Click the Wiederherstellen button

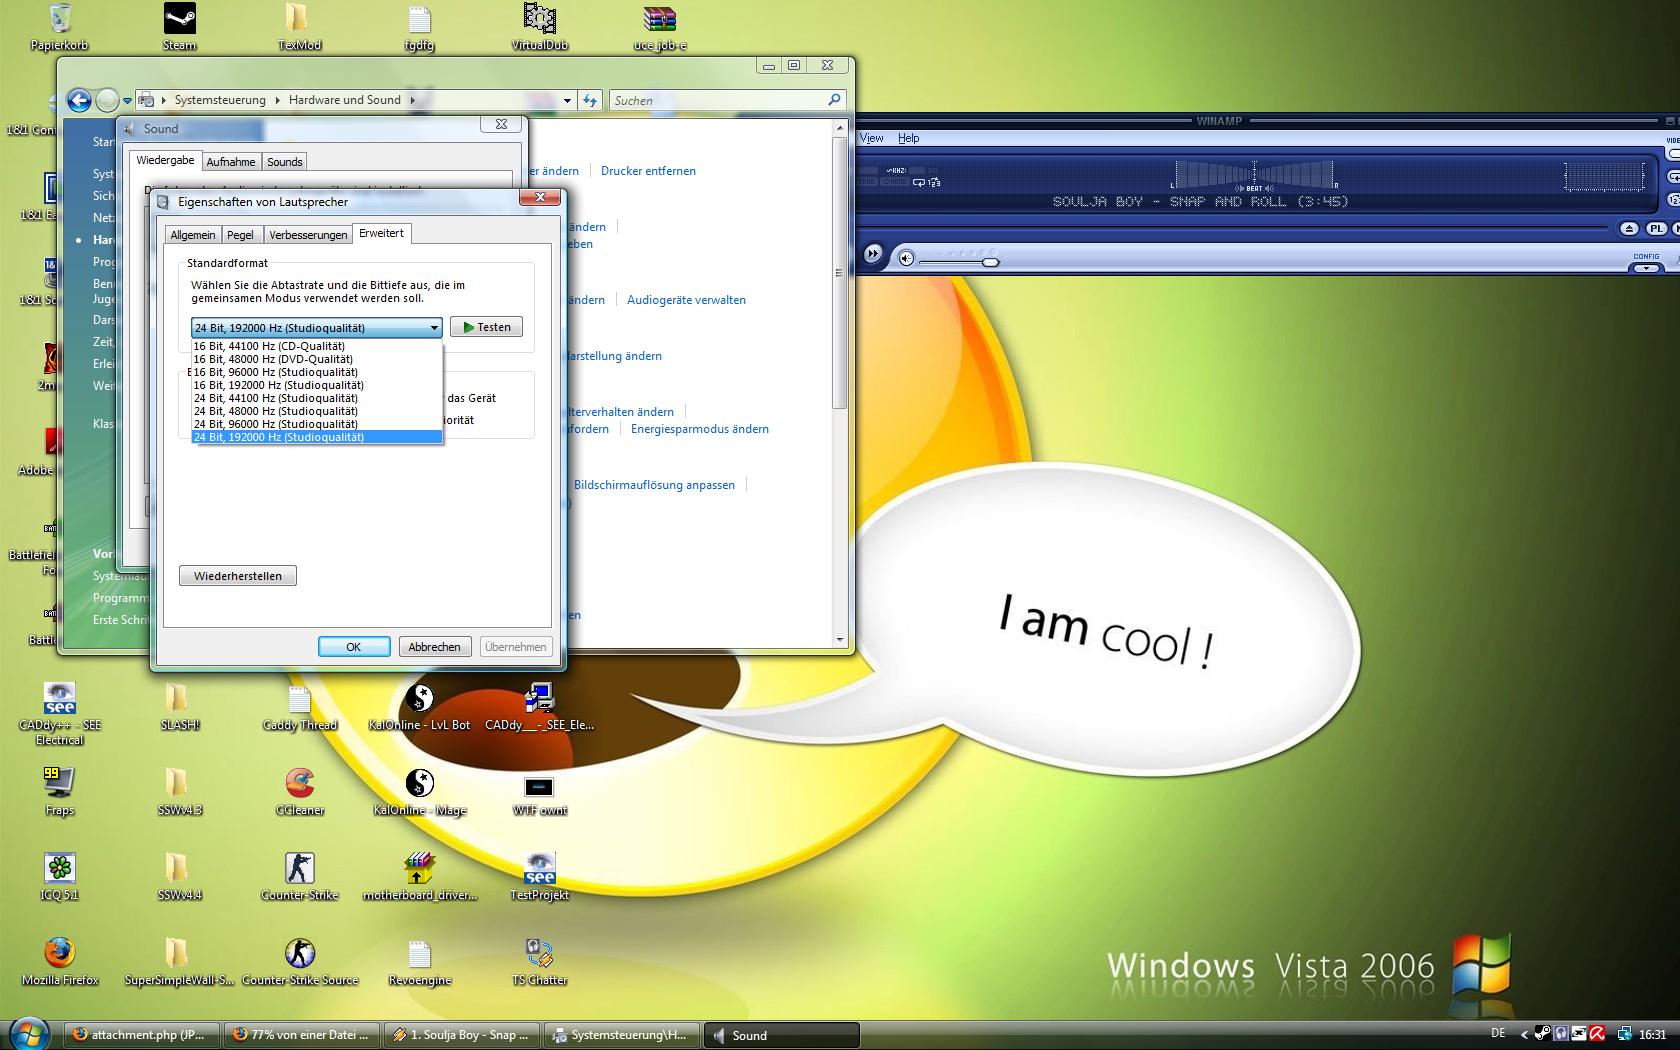pos(238,576)
